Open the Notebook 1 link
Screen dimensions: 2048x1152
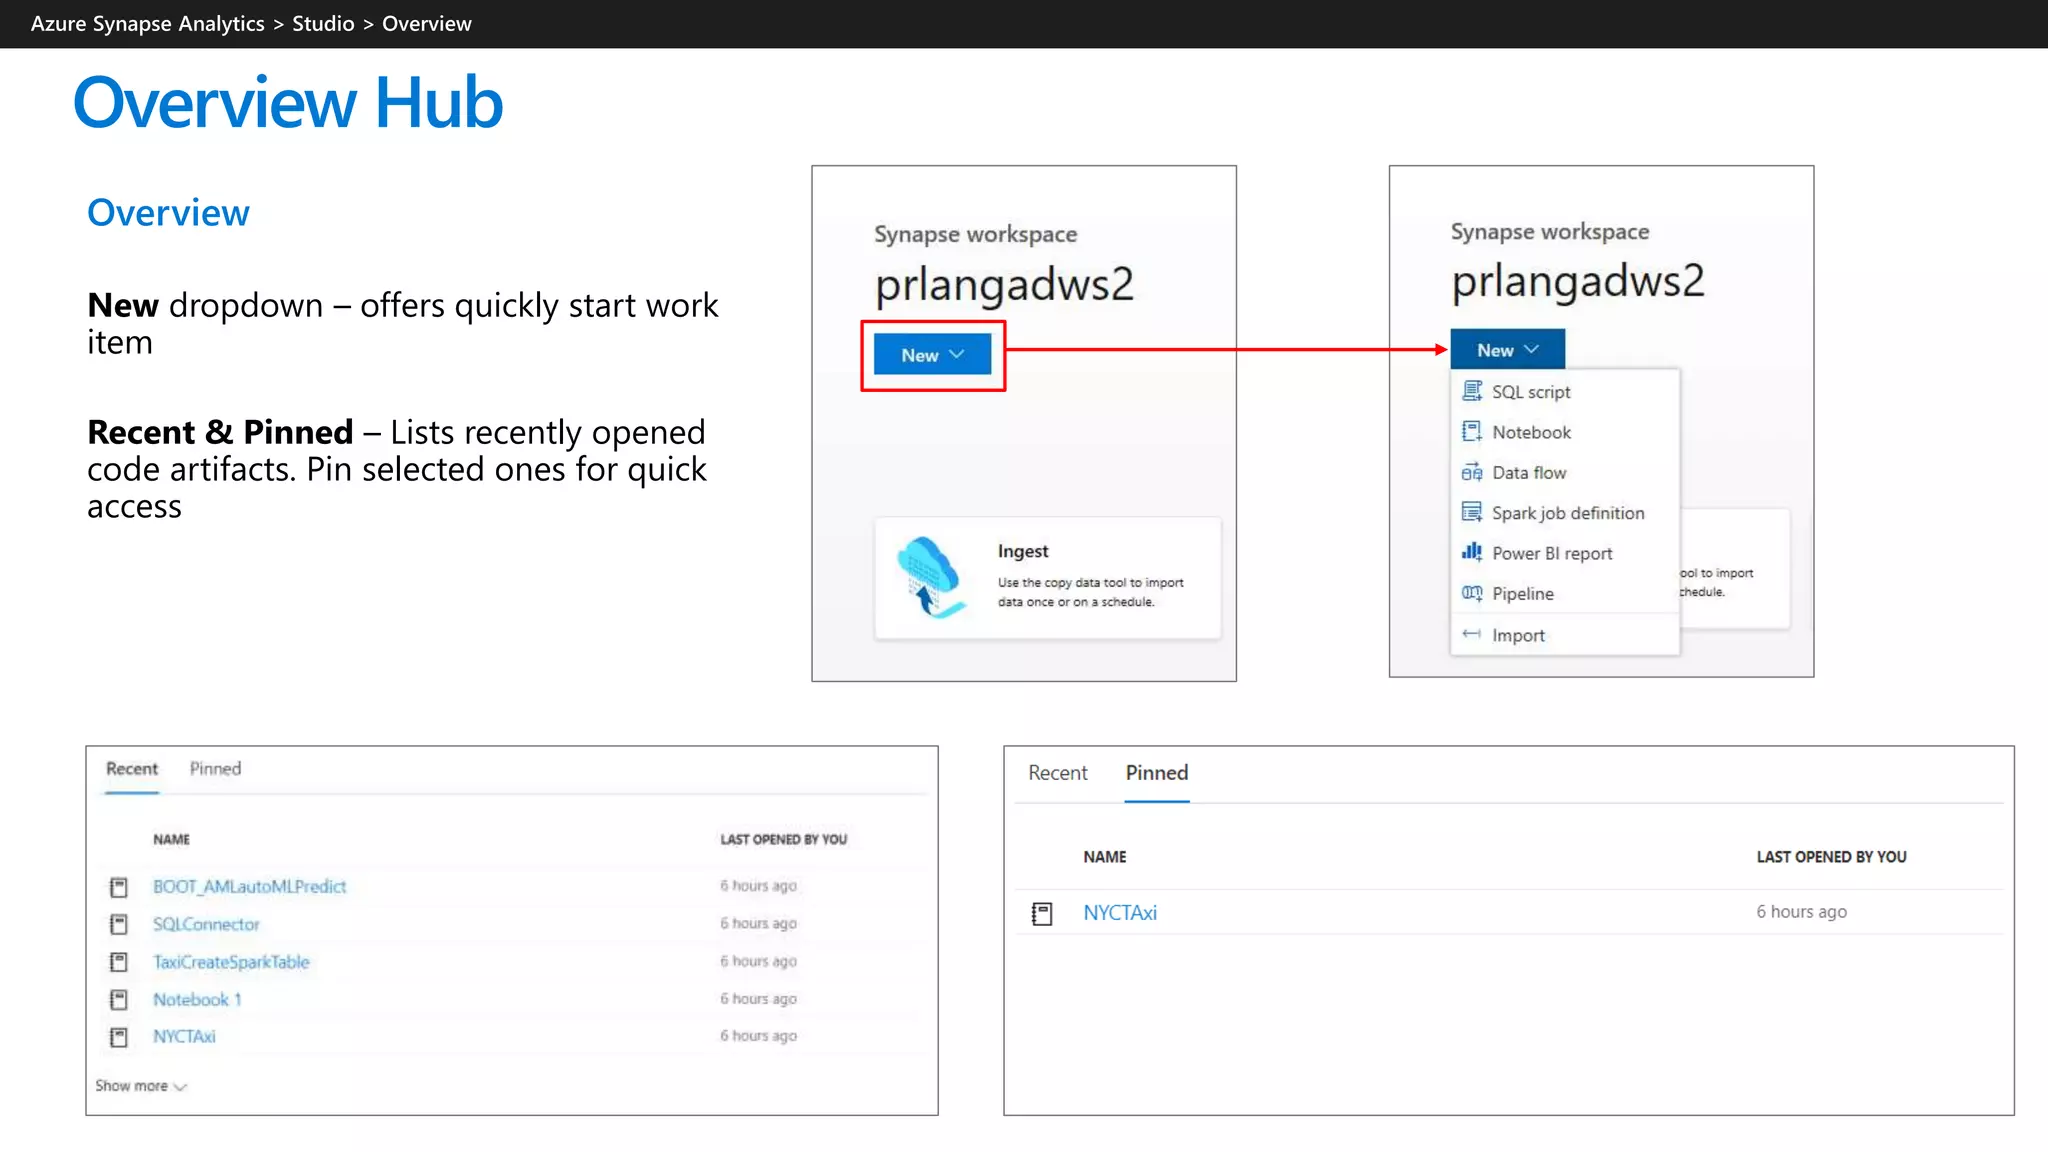point(197,1000)
